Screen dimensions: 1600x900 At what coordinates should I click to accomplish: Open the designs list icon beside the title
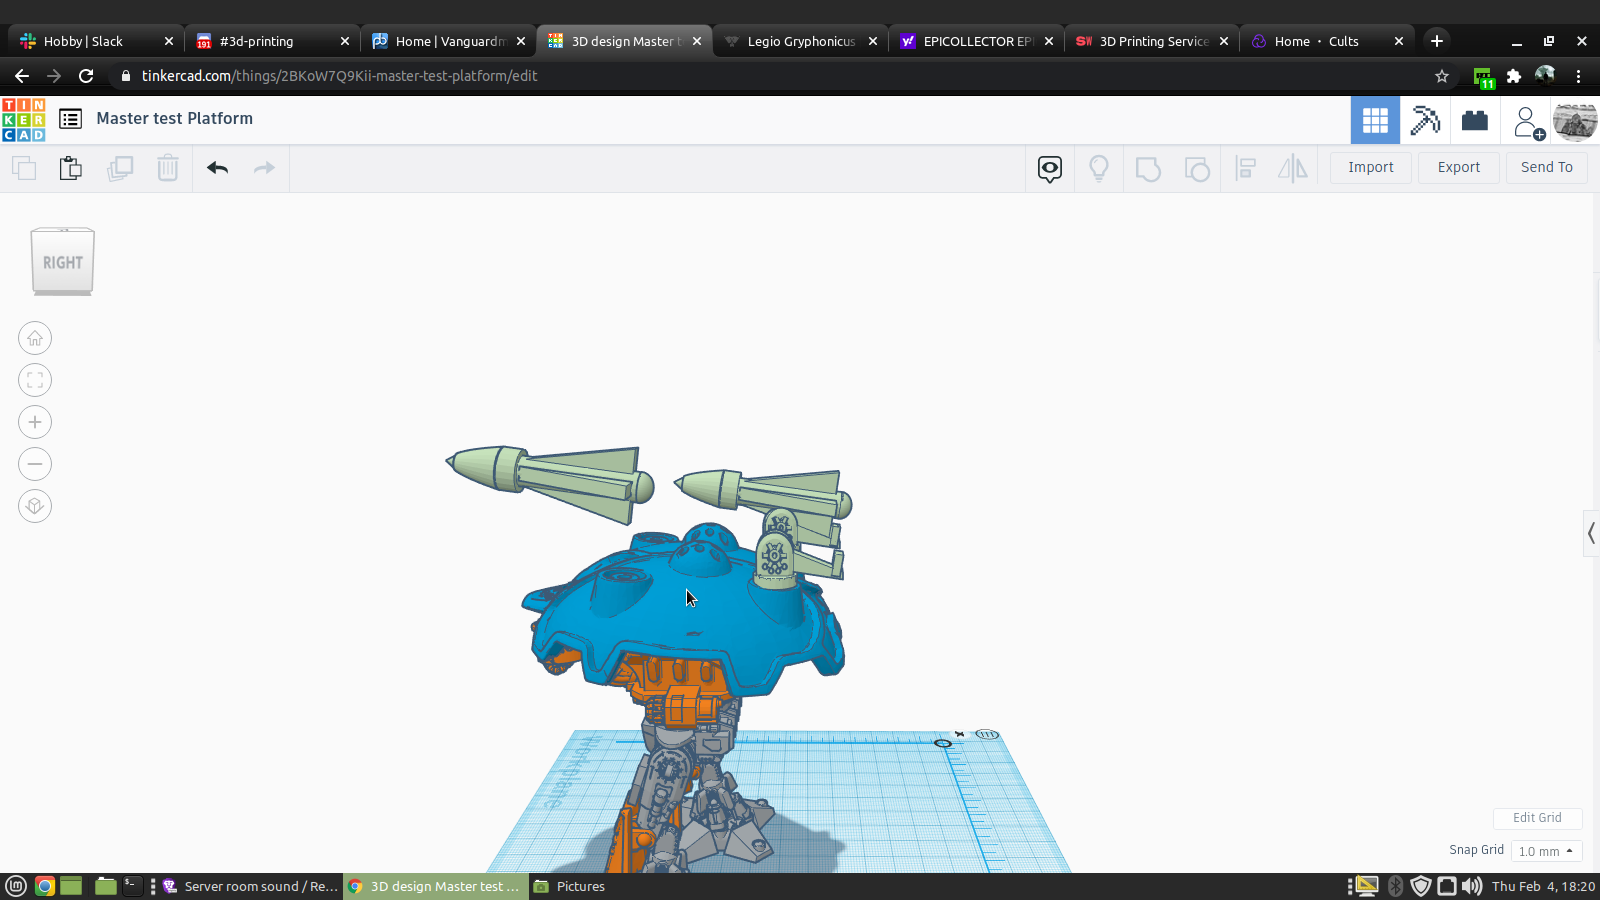pyautogui.click(x=70, y=119)
